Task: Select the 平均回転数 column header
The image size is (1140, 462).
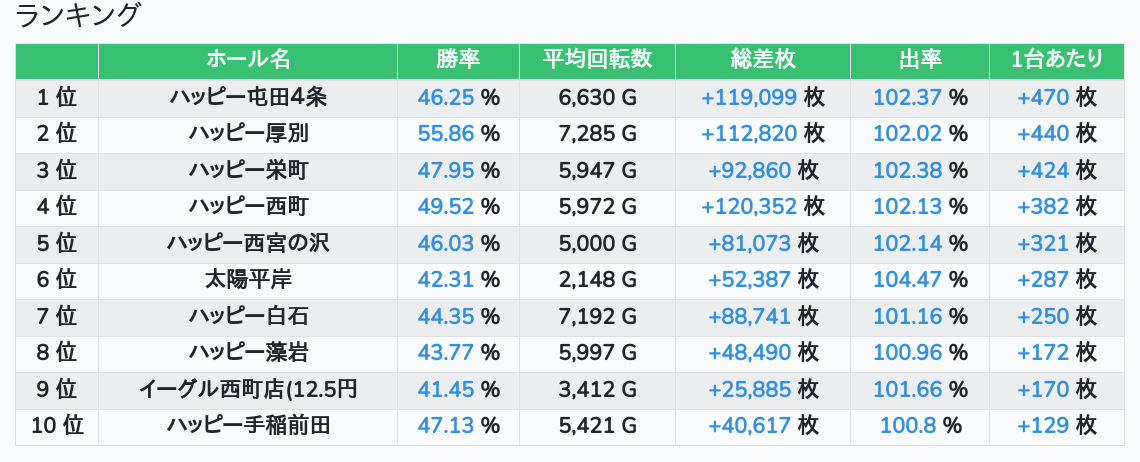Action: click(x=597, y=60)
